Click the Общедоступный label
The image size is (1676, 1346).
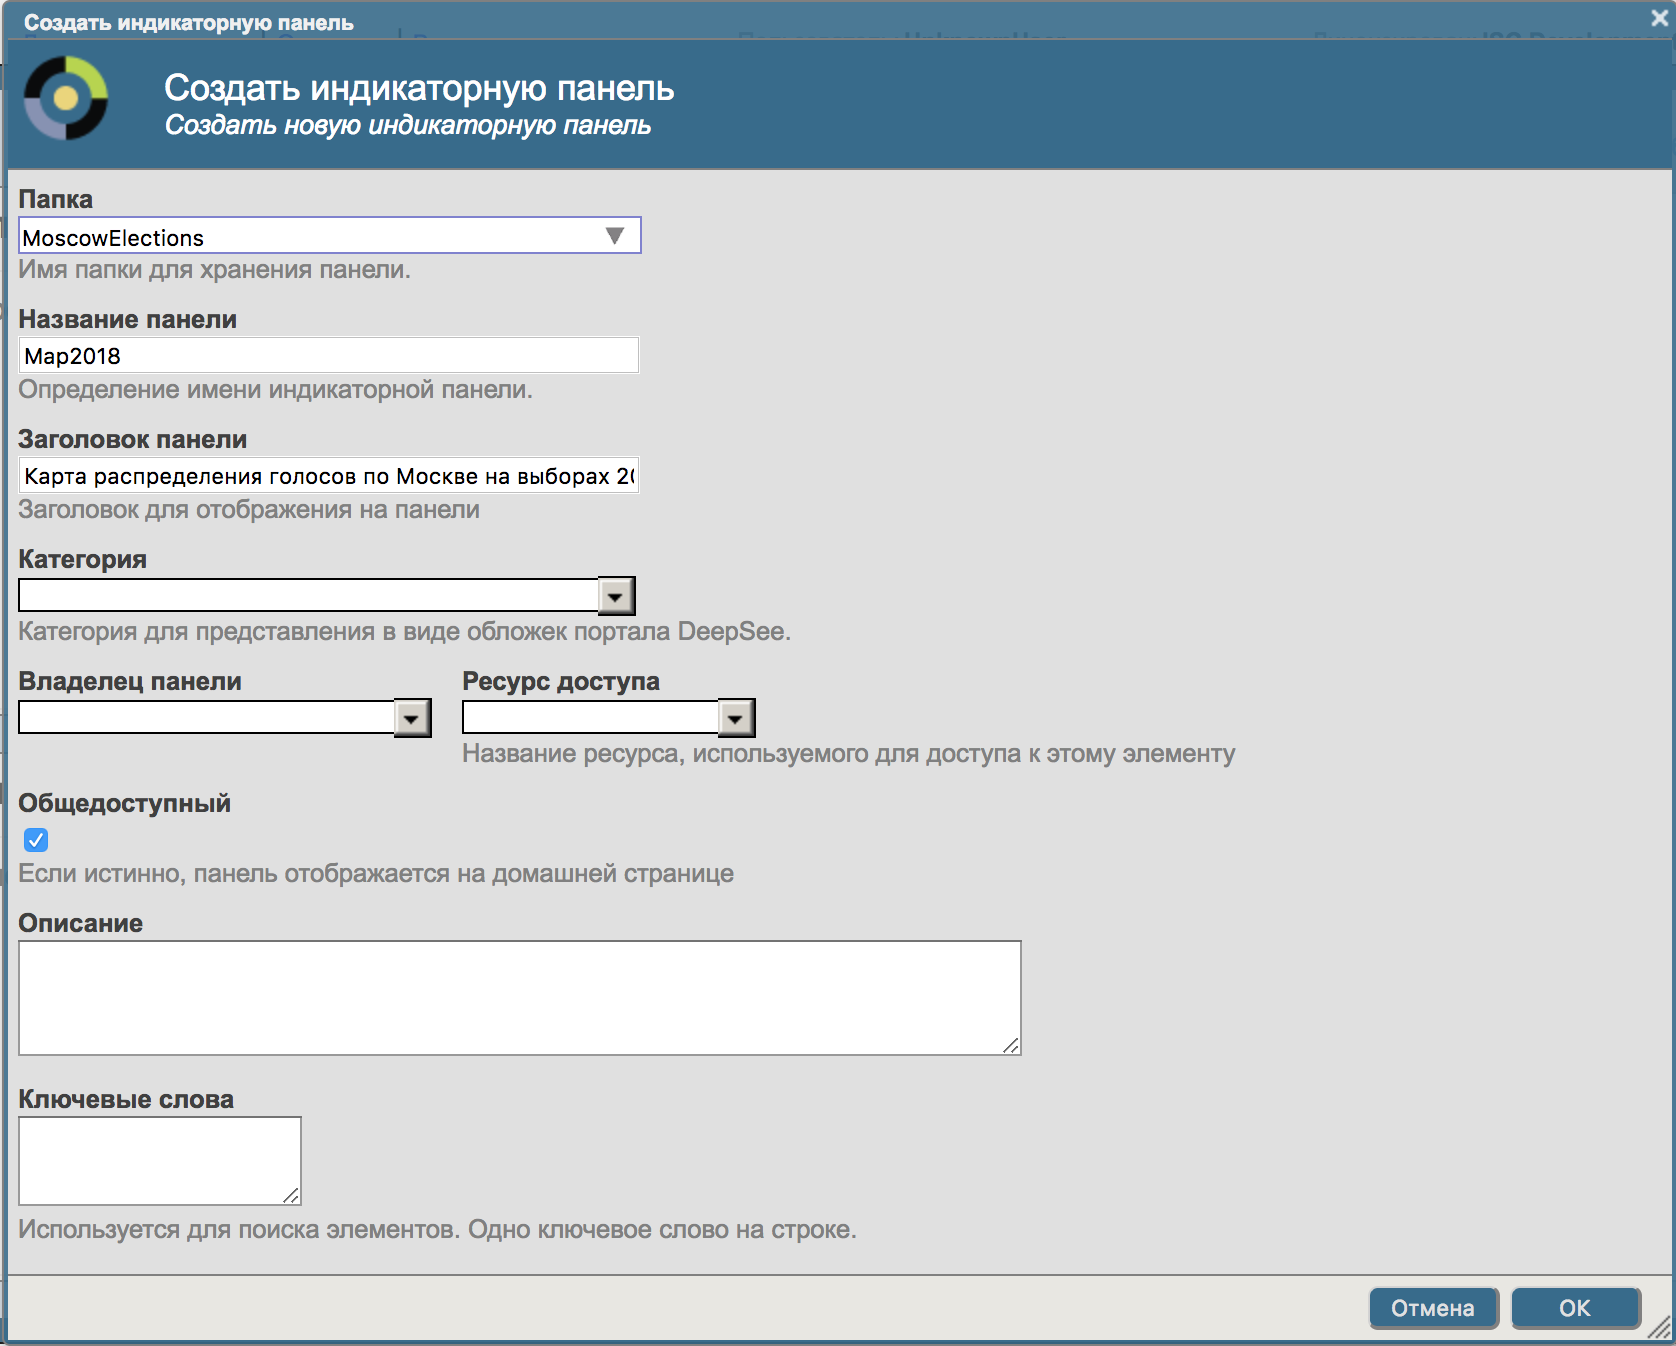tap(125, 804)
